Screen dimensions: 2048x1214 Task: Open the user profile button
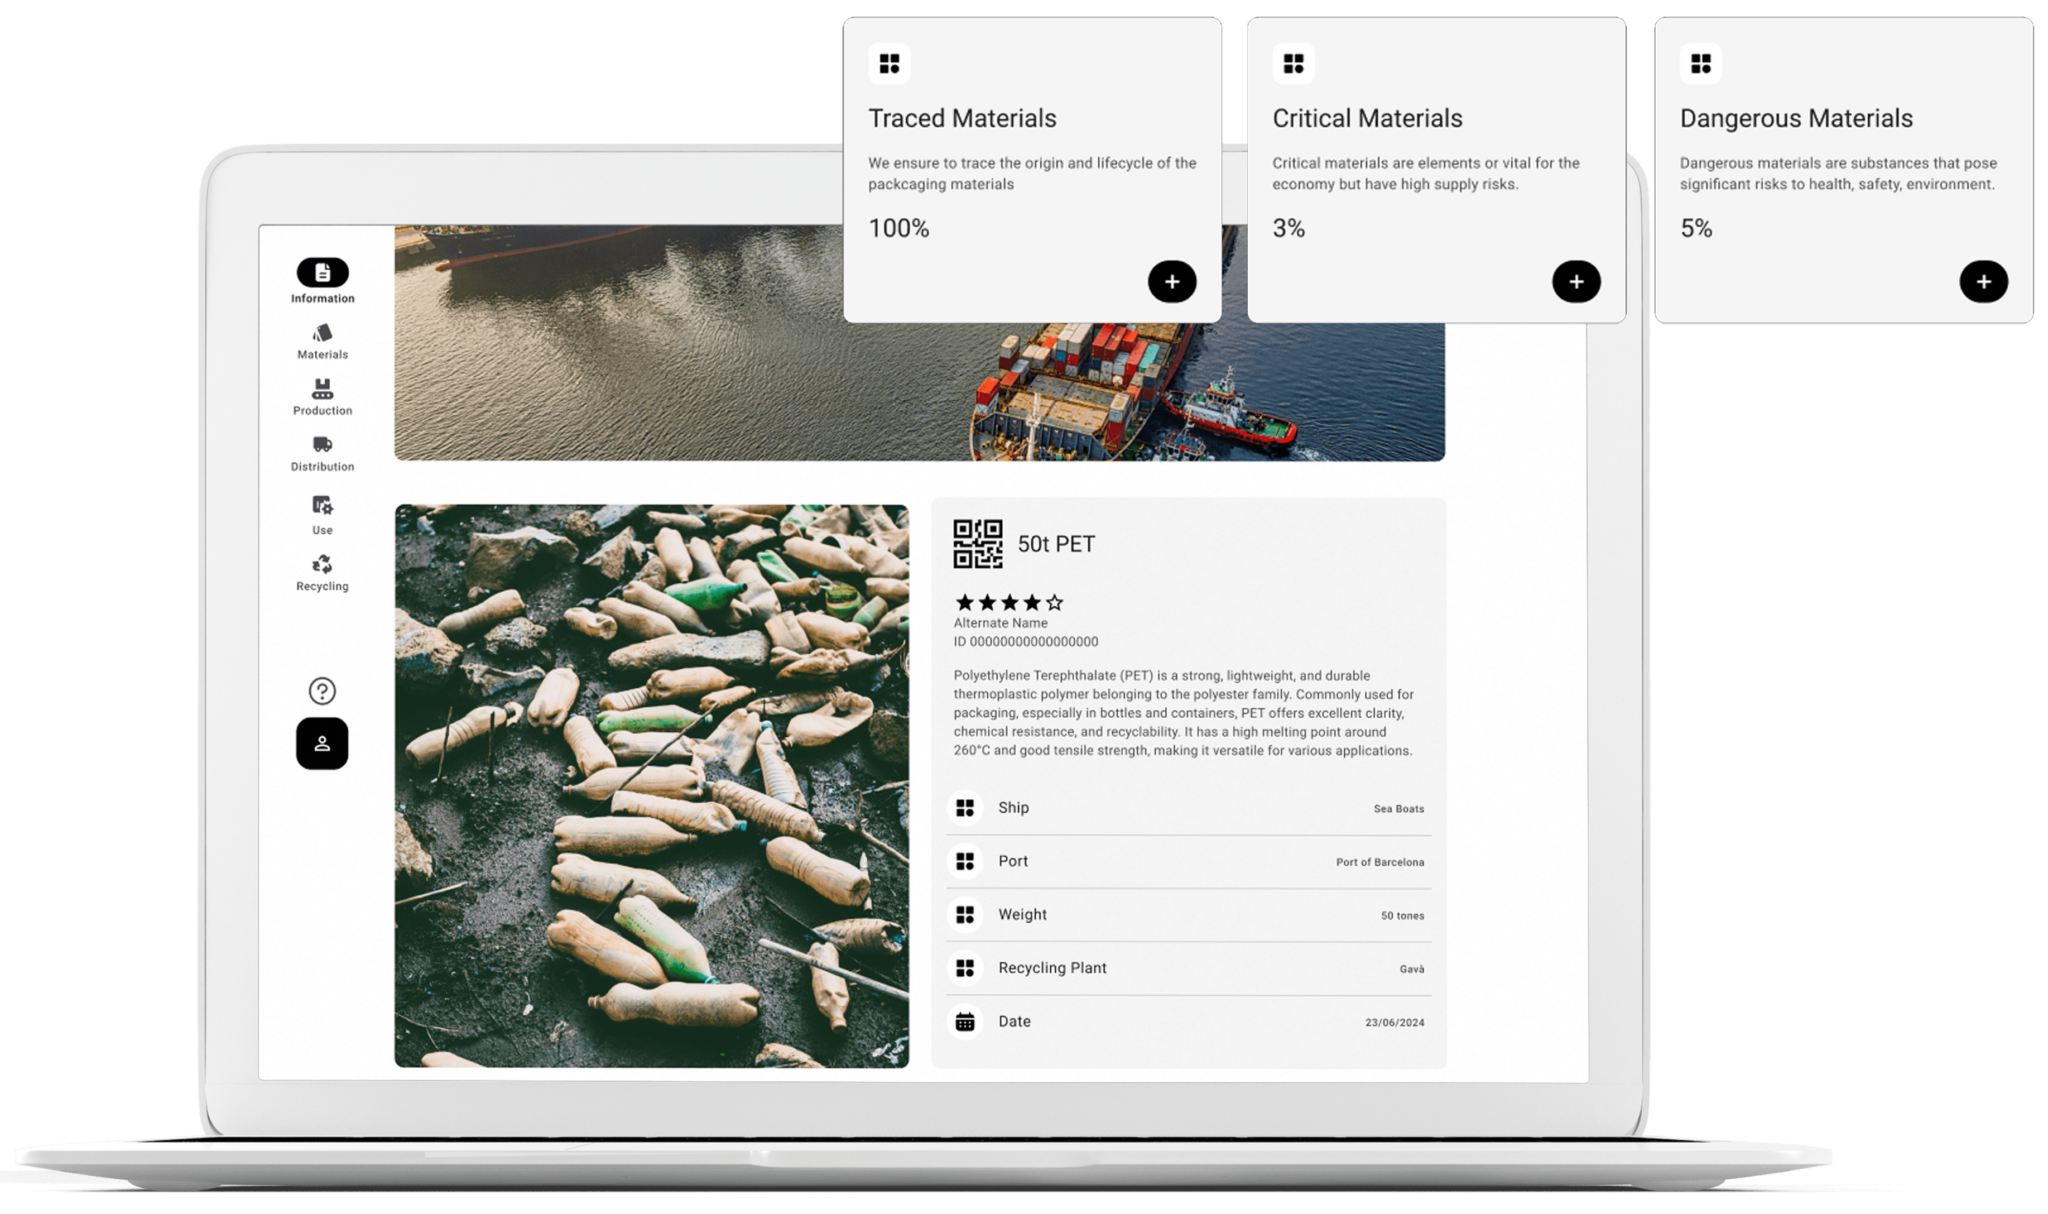(322, 743)
